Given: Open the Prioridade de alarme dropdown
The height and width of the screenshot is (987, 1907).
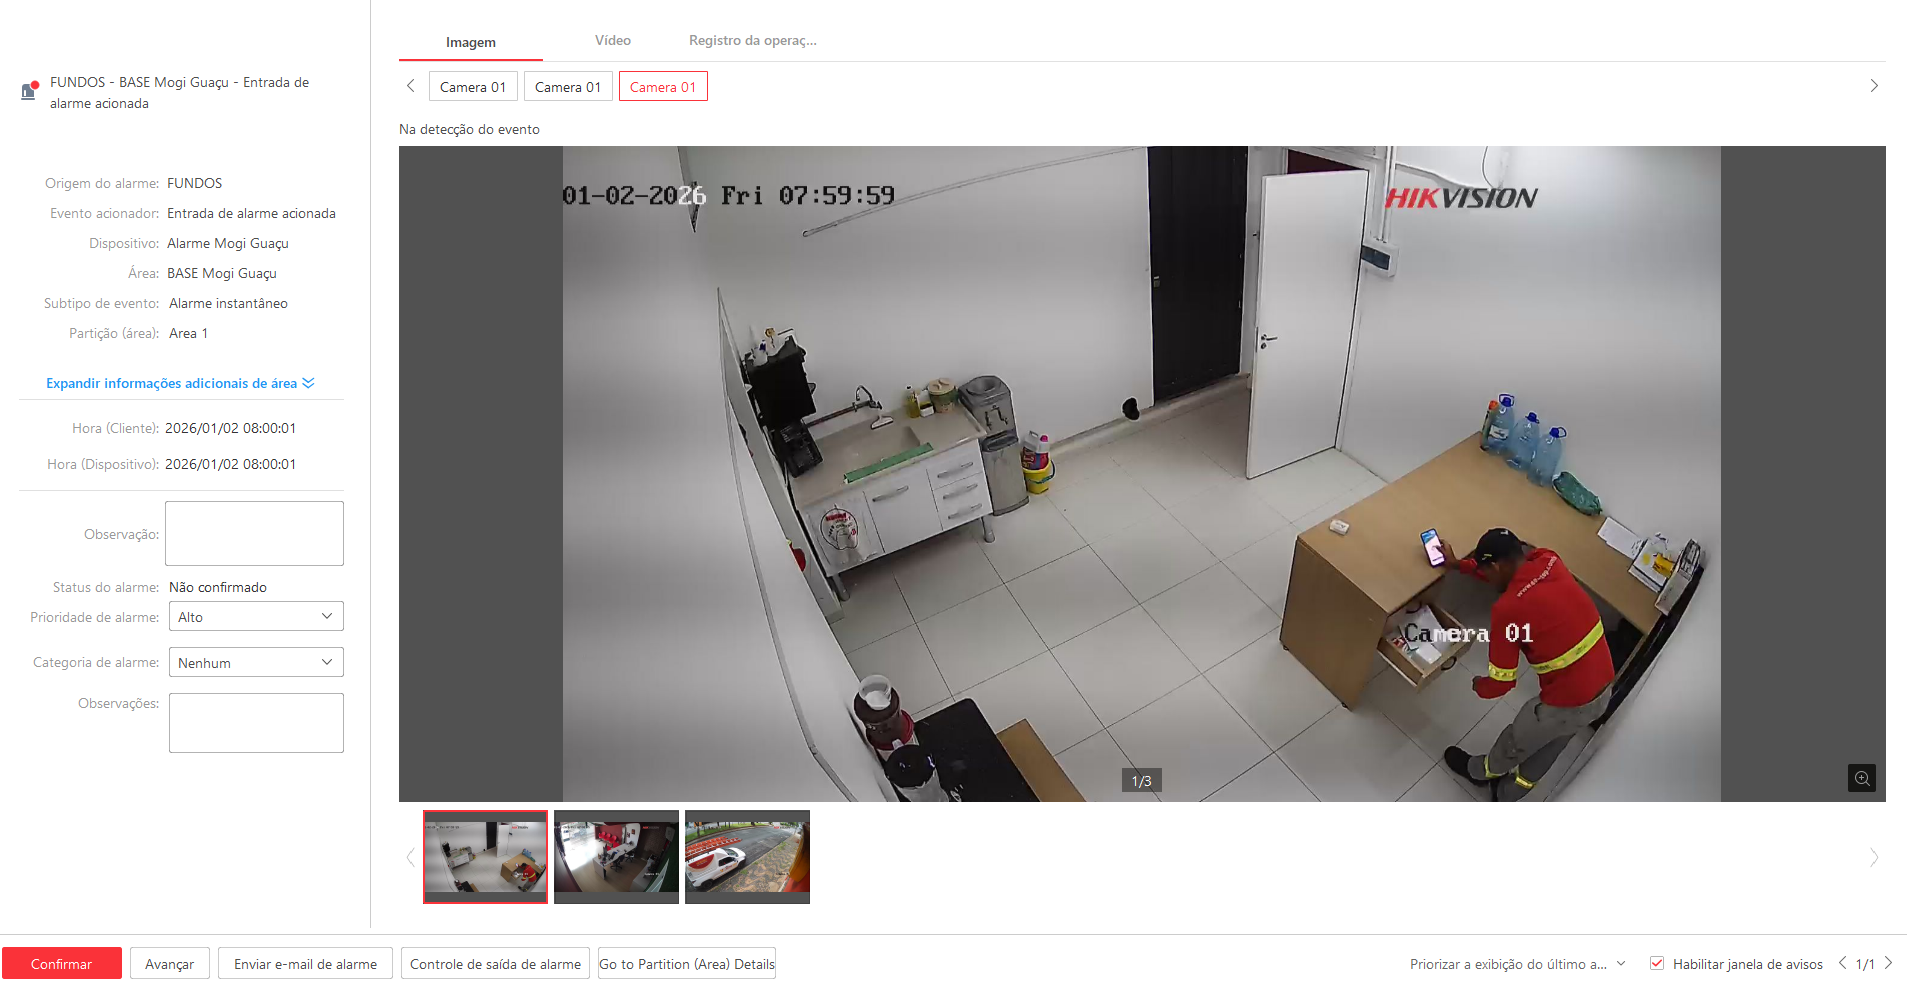Looking at the screenshot, I should [255, 617].
